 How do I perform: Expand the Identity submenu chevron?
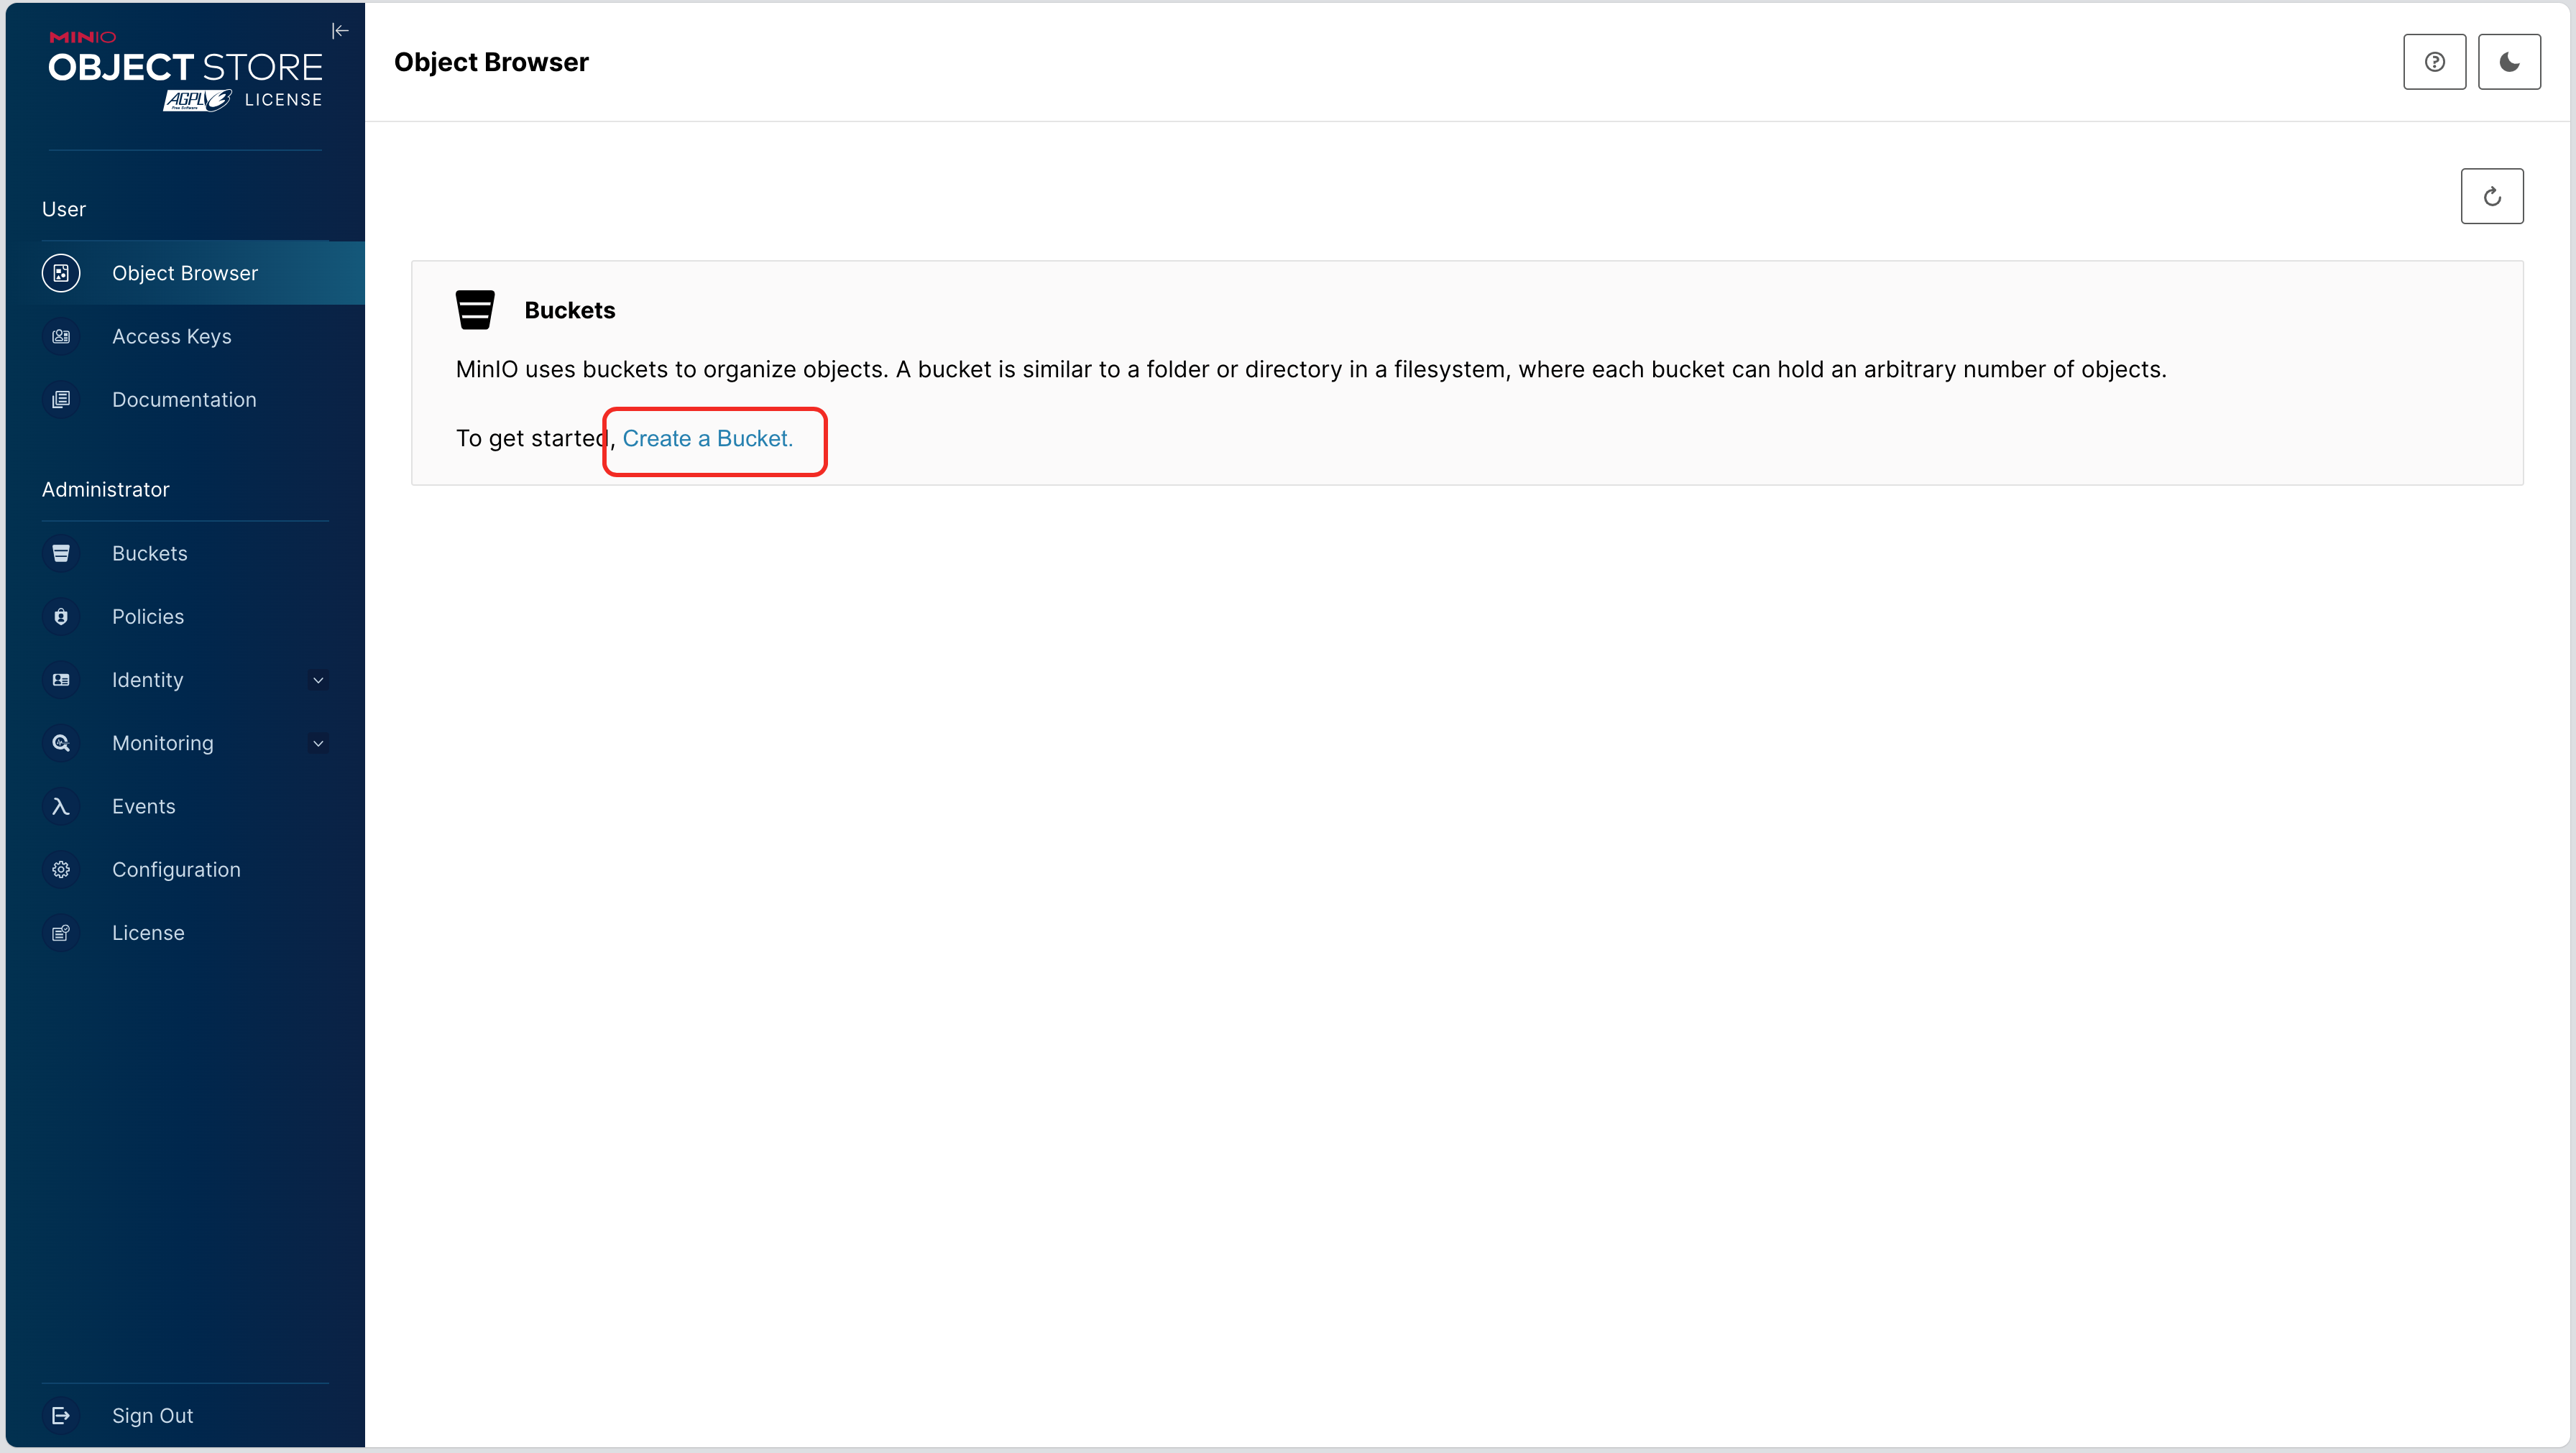click(x=318, y=680)
